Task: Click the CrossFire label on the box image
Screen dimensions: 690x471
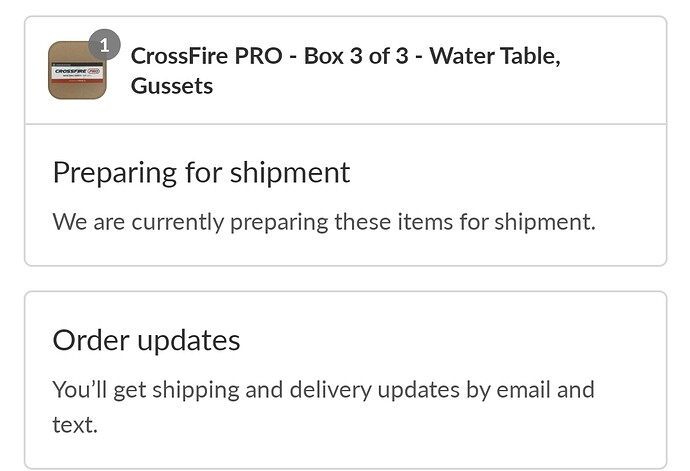Action: (77, 72)
